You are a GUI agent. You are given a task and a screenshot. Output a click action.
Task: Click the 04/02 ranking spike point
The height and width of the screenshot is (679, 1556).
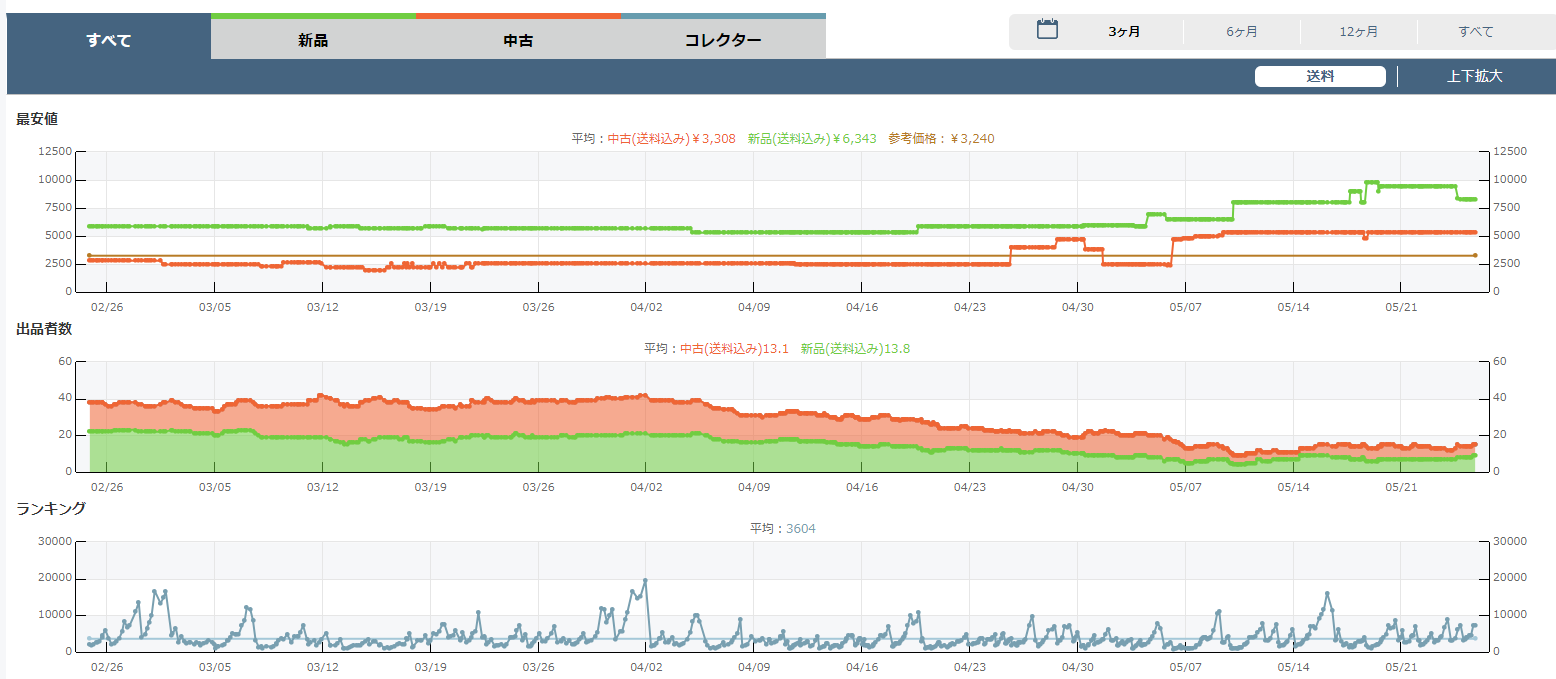644,581
